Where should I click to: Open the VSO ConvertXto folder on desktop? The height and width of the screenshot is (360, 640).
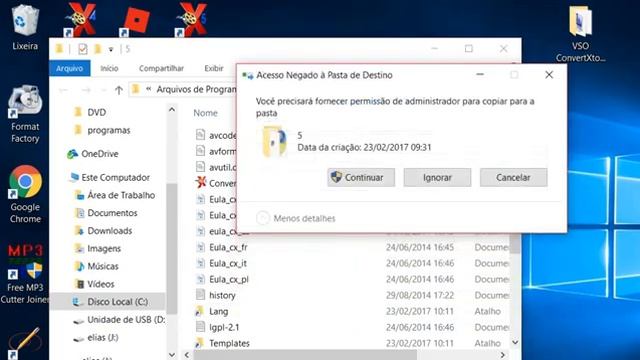click(580, 33)
